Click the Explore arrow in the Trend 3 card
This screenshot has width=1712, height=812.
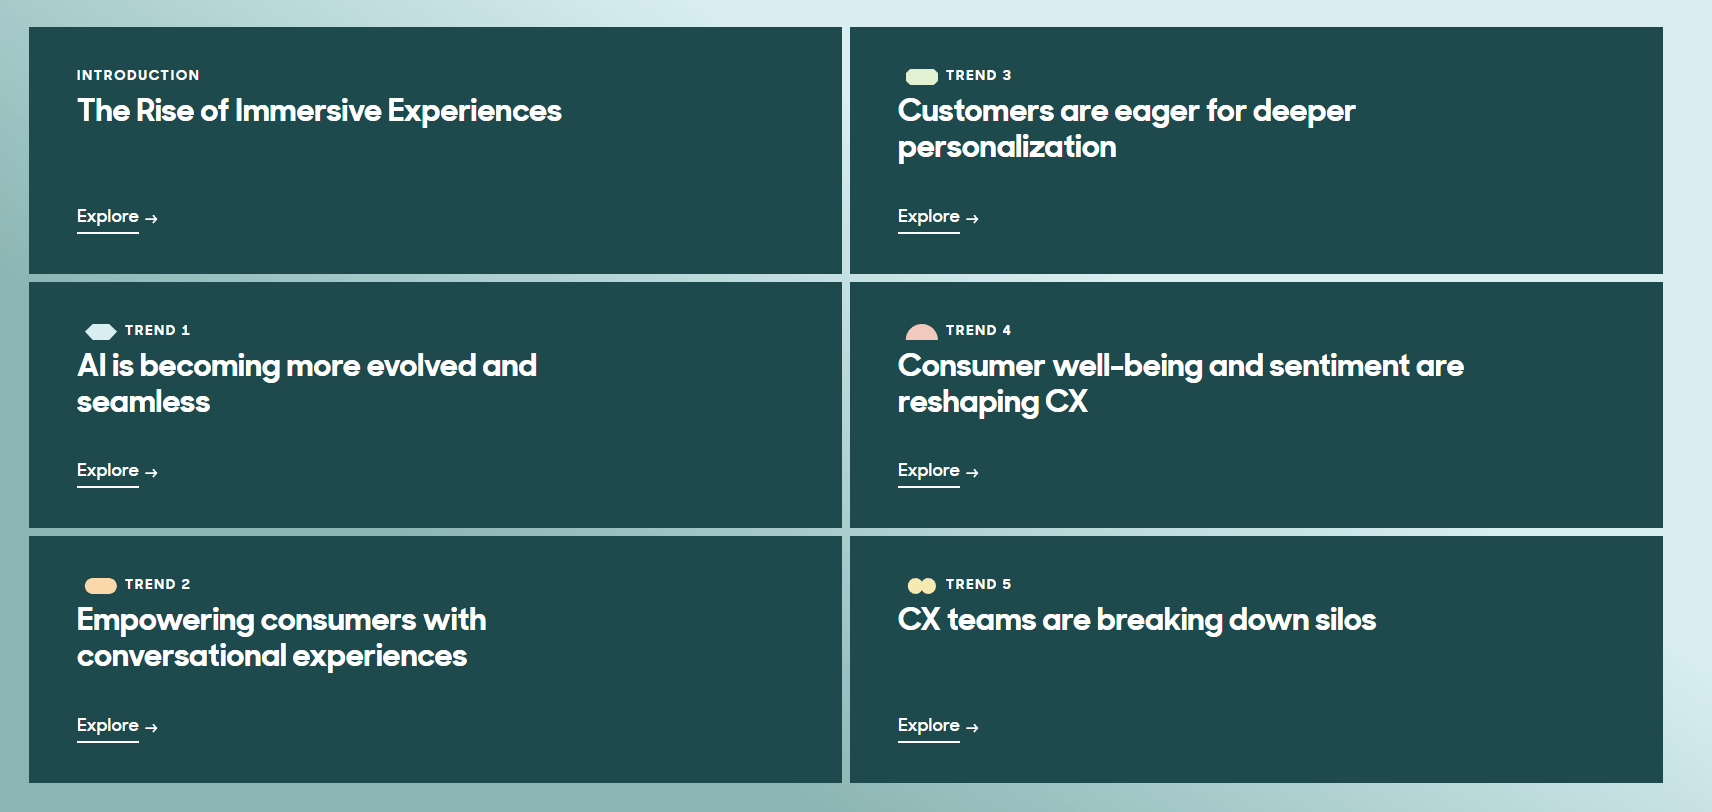972,218
